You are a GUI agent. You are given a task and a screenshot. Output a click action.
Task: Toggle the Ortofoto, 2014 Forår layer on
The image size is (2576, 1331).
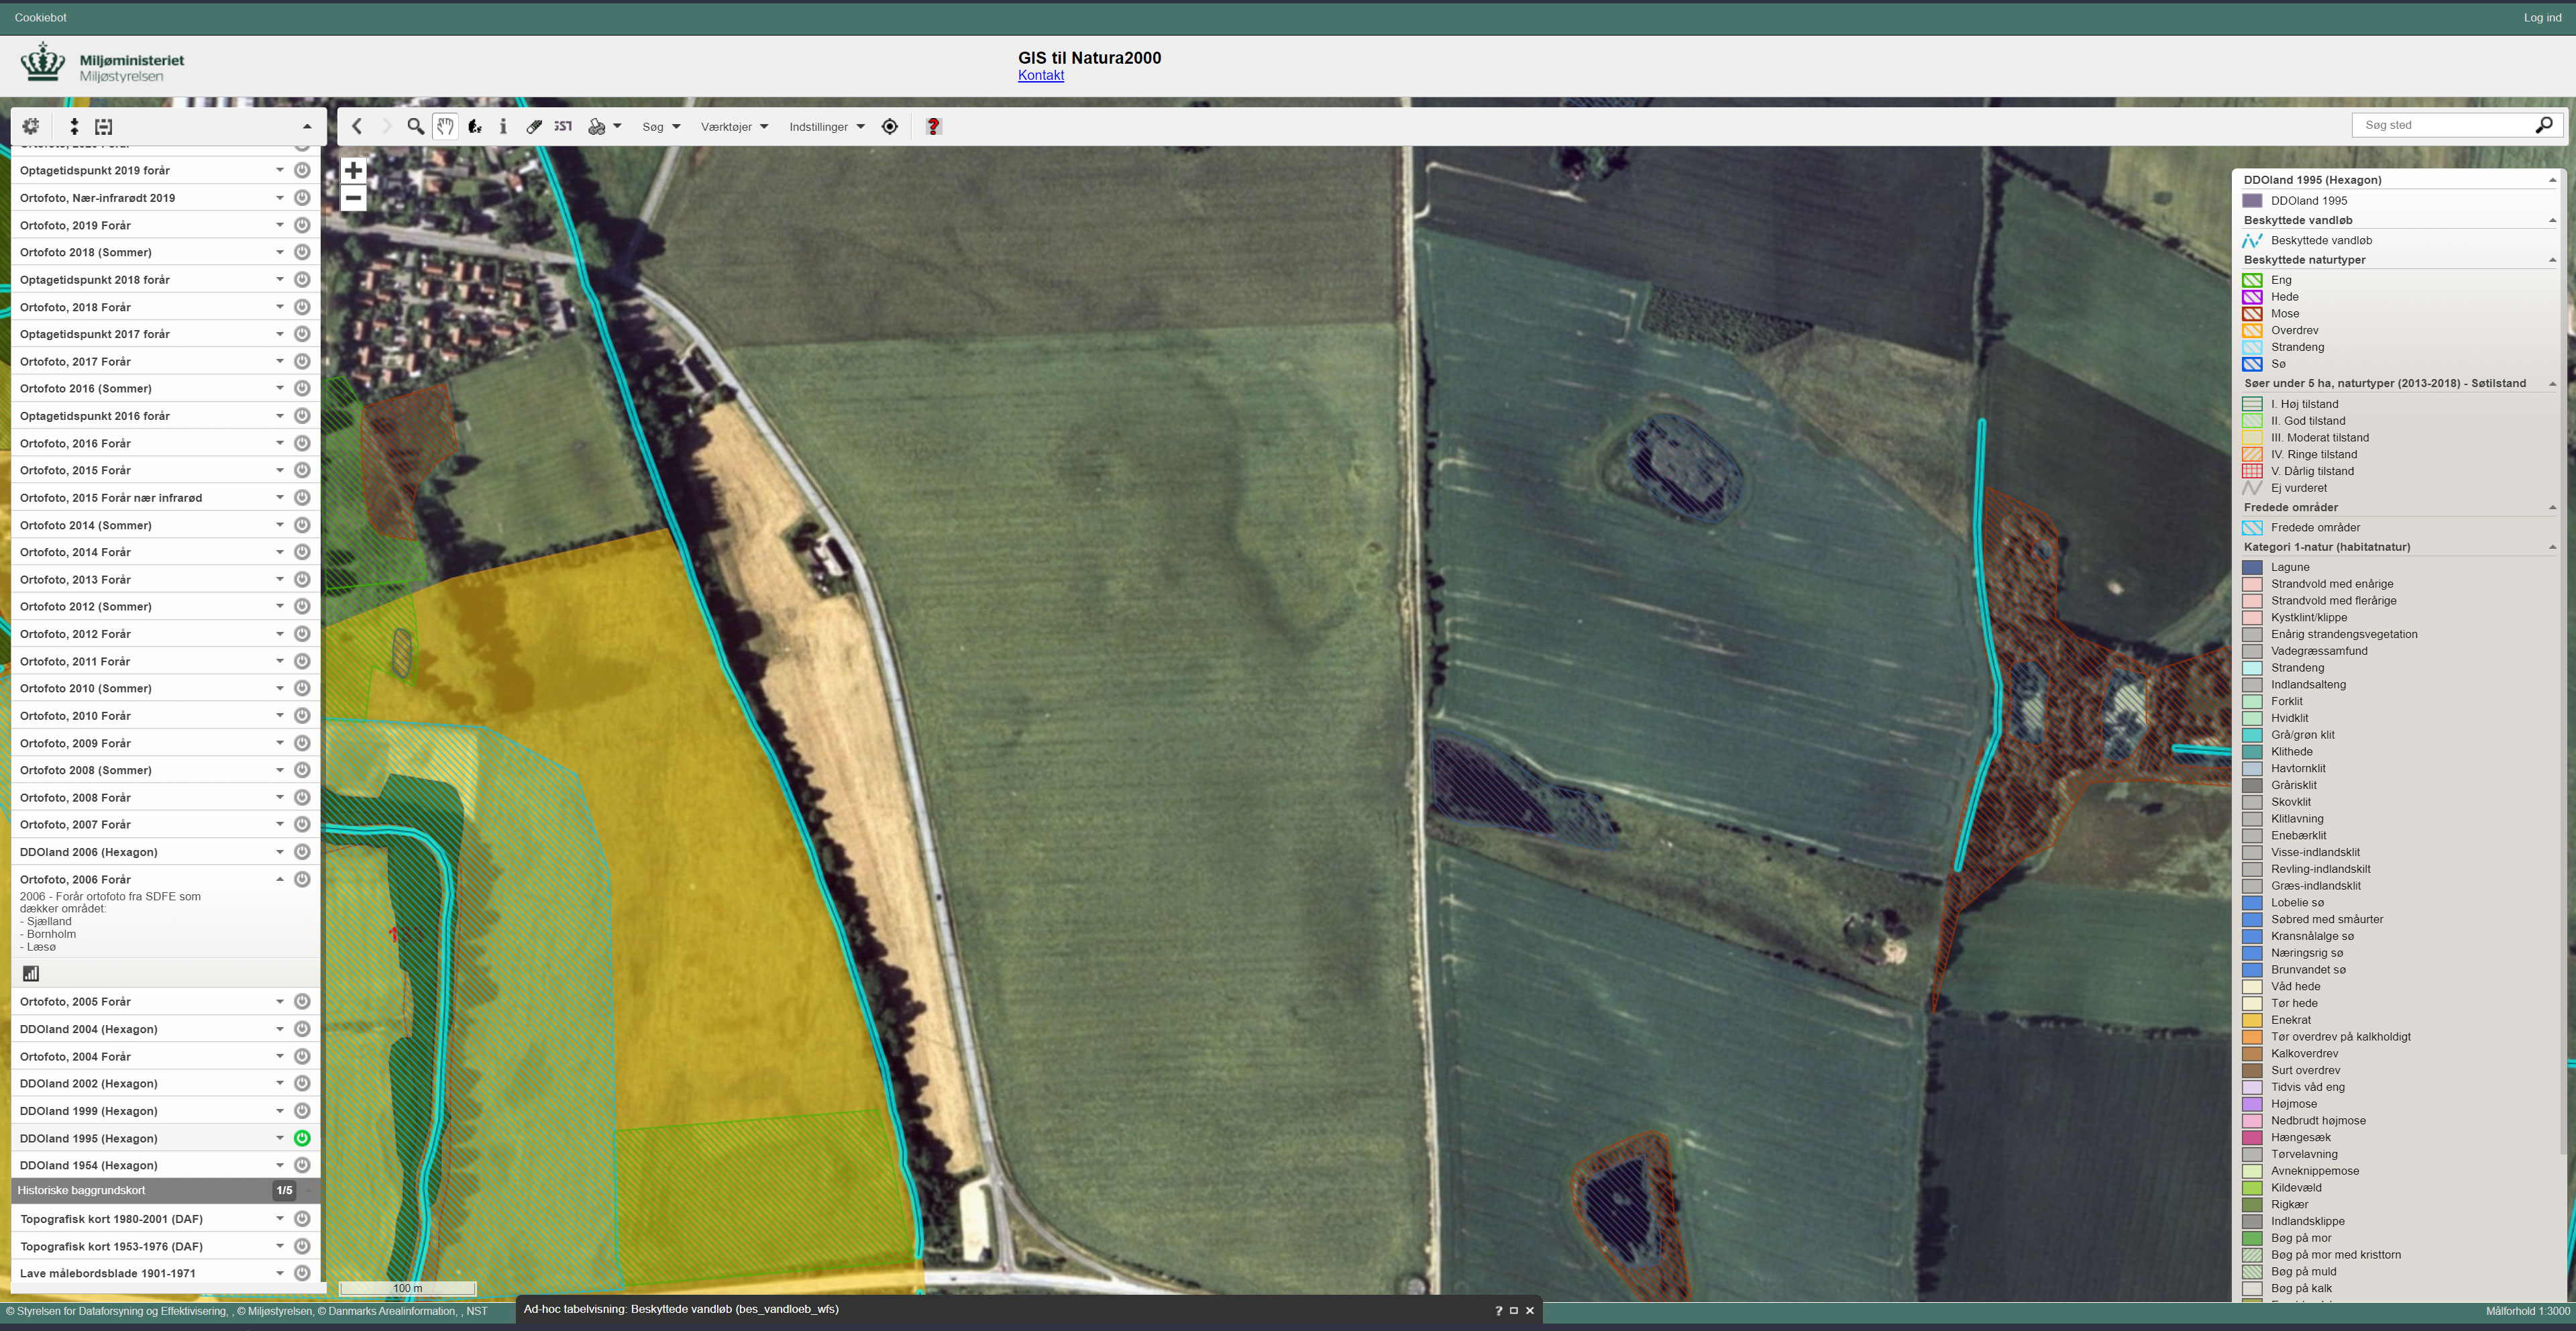tap(302, 552)
